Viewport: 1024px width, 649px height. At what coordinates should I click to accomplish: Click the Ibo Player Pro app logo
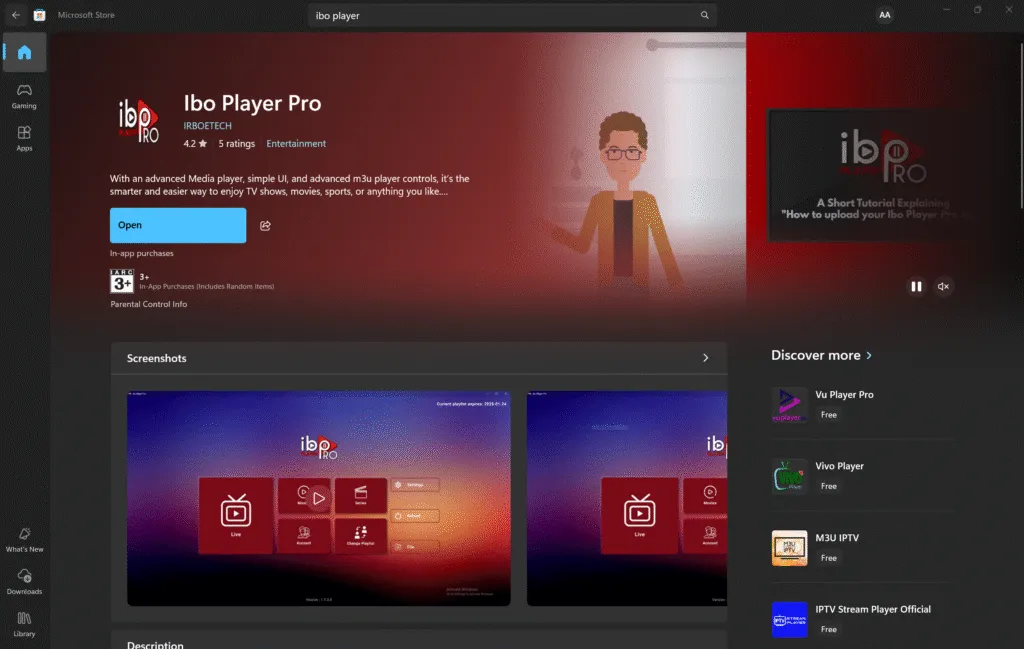click(x=138, y=120)
